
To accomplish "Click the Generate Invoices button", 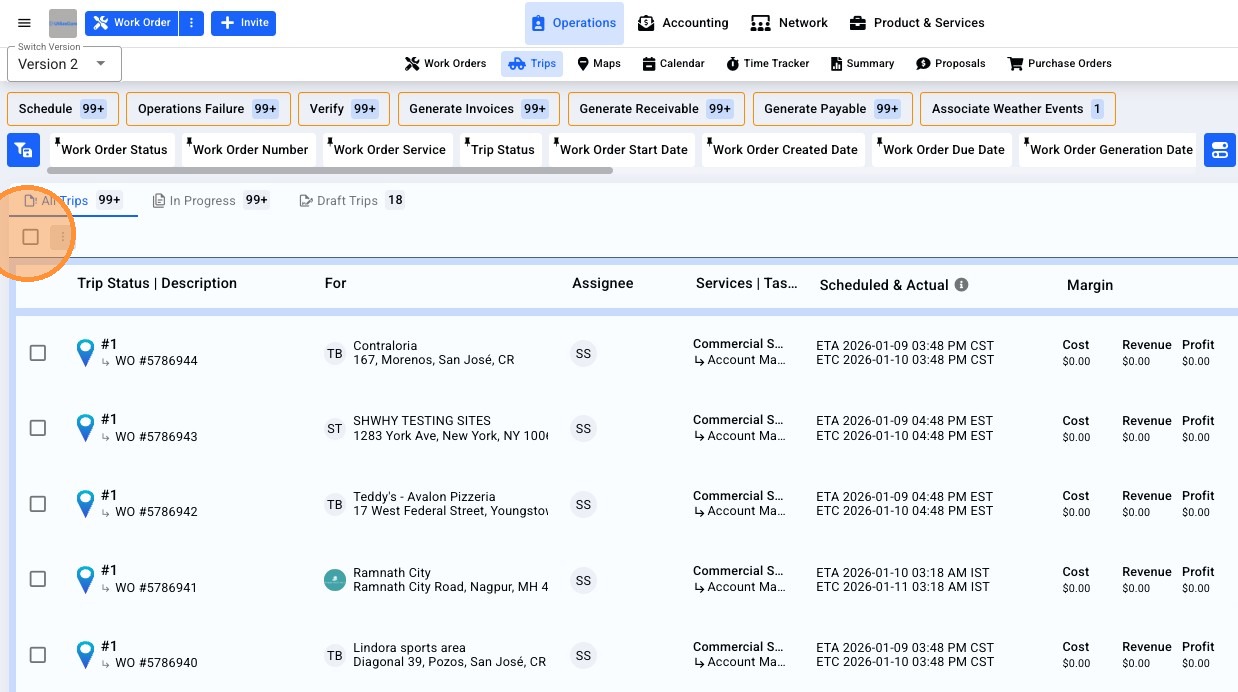I will pyautogui.click(x=478, y=109).
